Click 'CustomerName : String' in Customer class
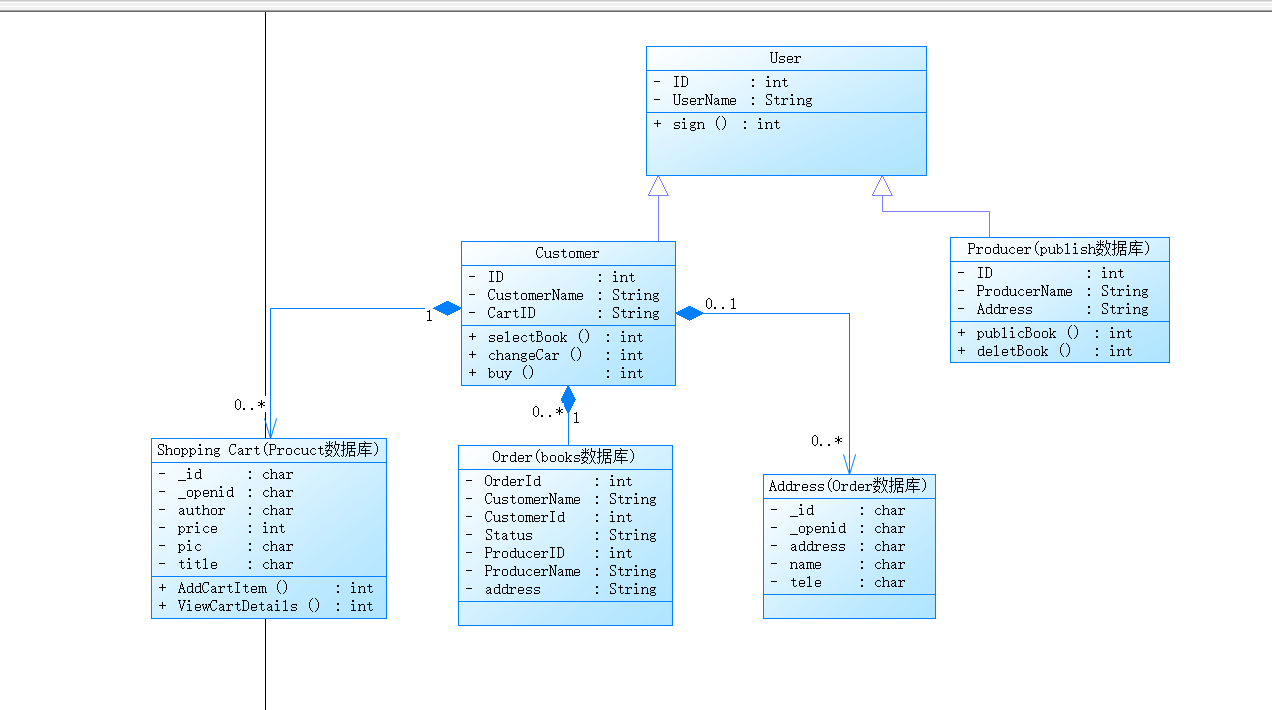 (564, 295)
